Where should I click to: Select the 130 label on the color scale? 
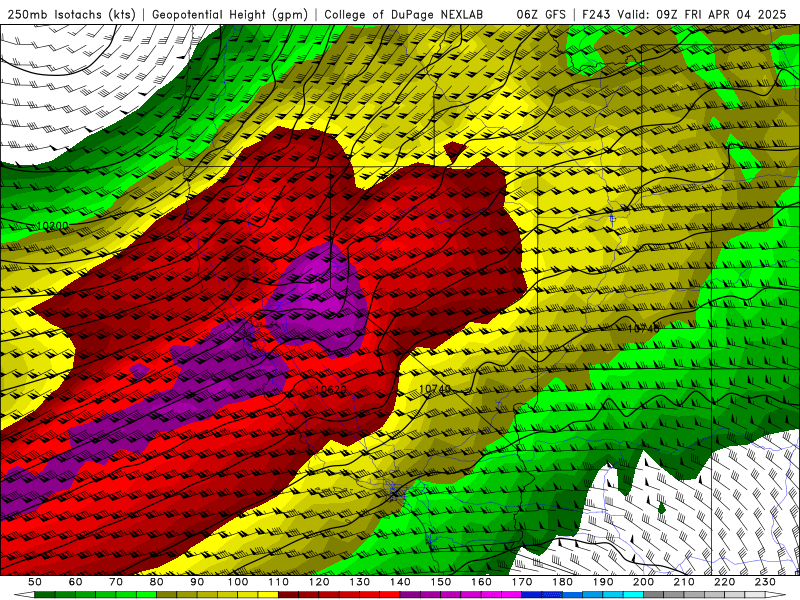360,582
